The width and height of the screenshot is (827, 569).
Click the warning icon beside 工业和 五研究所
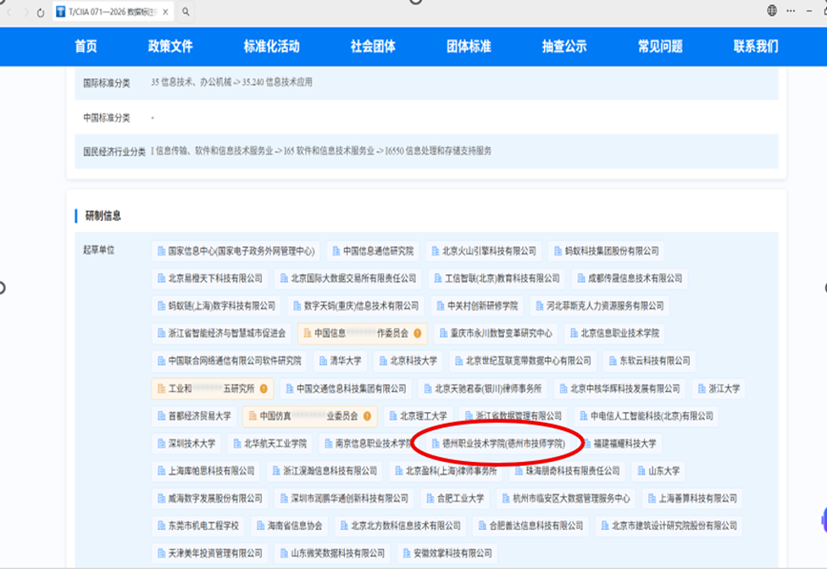point(264,389)
